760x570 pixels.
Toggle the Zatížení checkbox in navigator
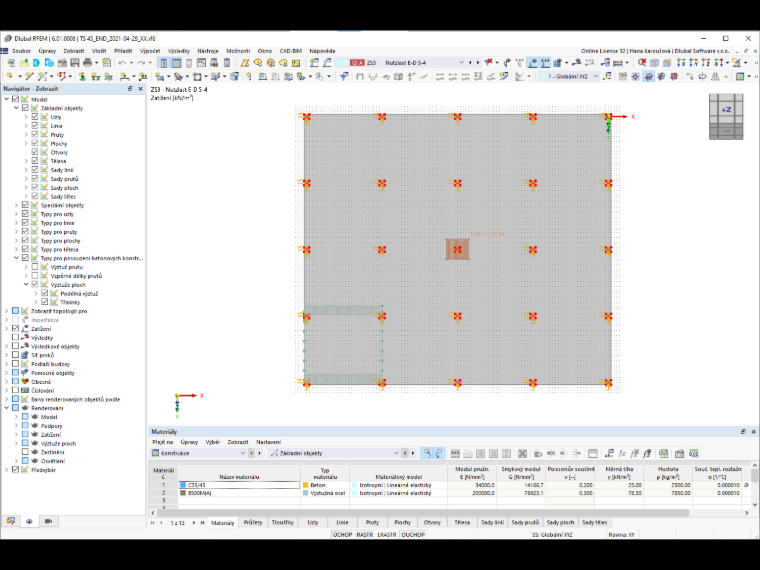(x=16, y=329)
